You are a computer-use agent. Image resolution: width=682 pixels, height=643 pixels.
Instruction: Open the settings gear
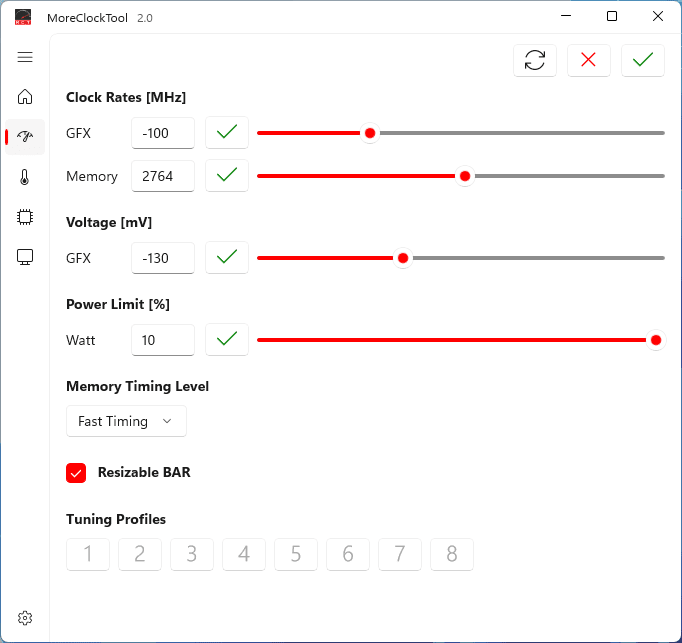(25, 618)
